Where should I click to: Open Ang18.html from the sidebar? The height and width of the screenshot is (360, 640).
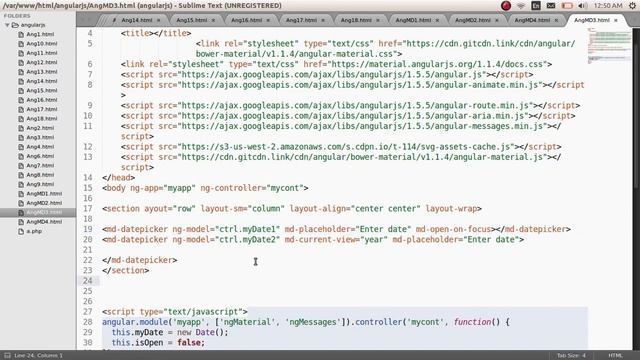(42, 119)
